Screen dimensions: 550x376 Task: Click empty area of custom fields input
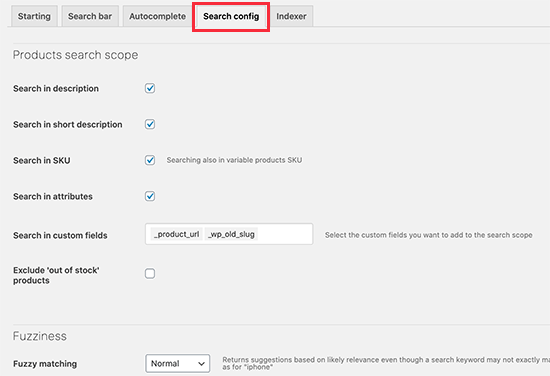[x=285, y=234]
